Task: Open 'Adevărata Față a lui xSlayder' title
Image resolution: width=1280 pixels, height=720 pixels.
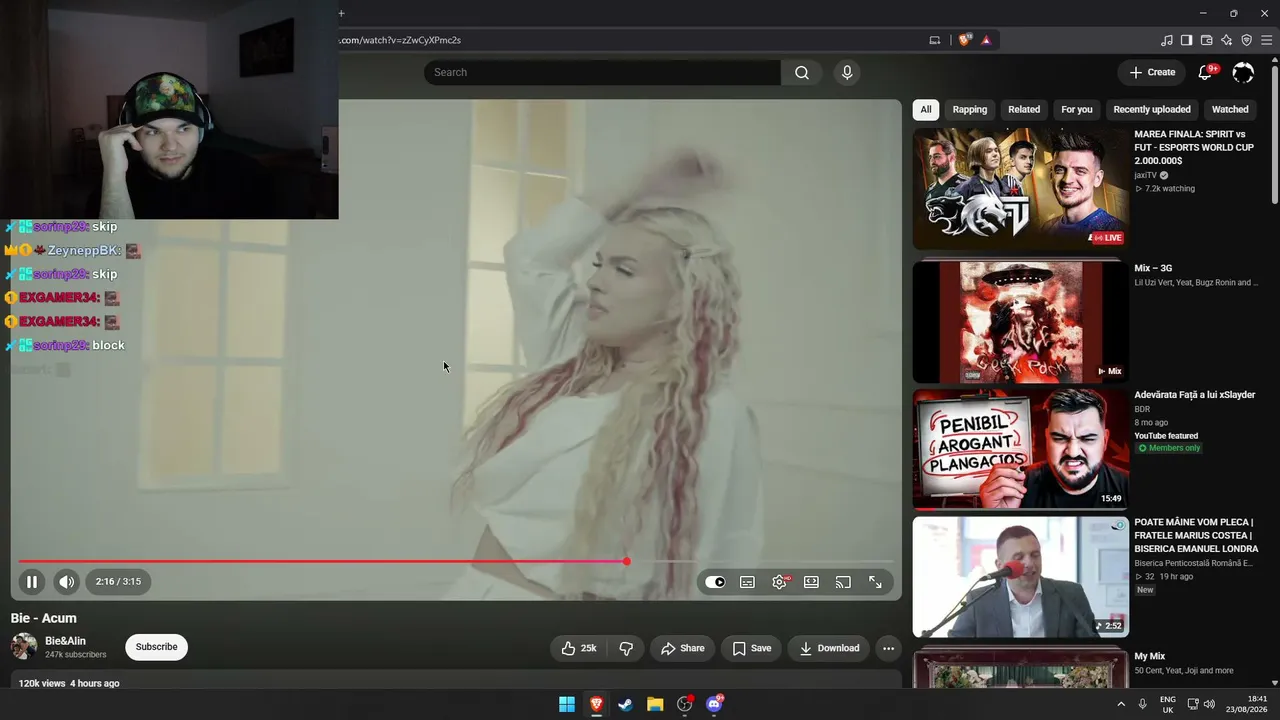Action: click(1194, 395)
